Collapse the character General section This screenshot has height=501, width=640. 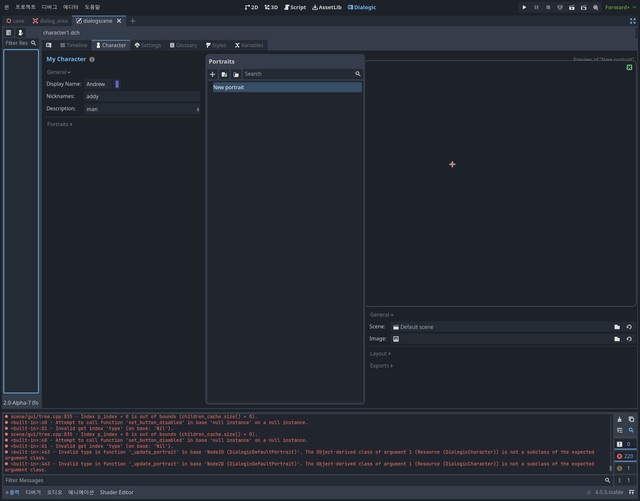pos(59,72)
